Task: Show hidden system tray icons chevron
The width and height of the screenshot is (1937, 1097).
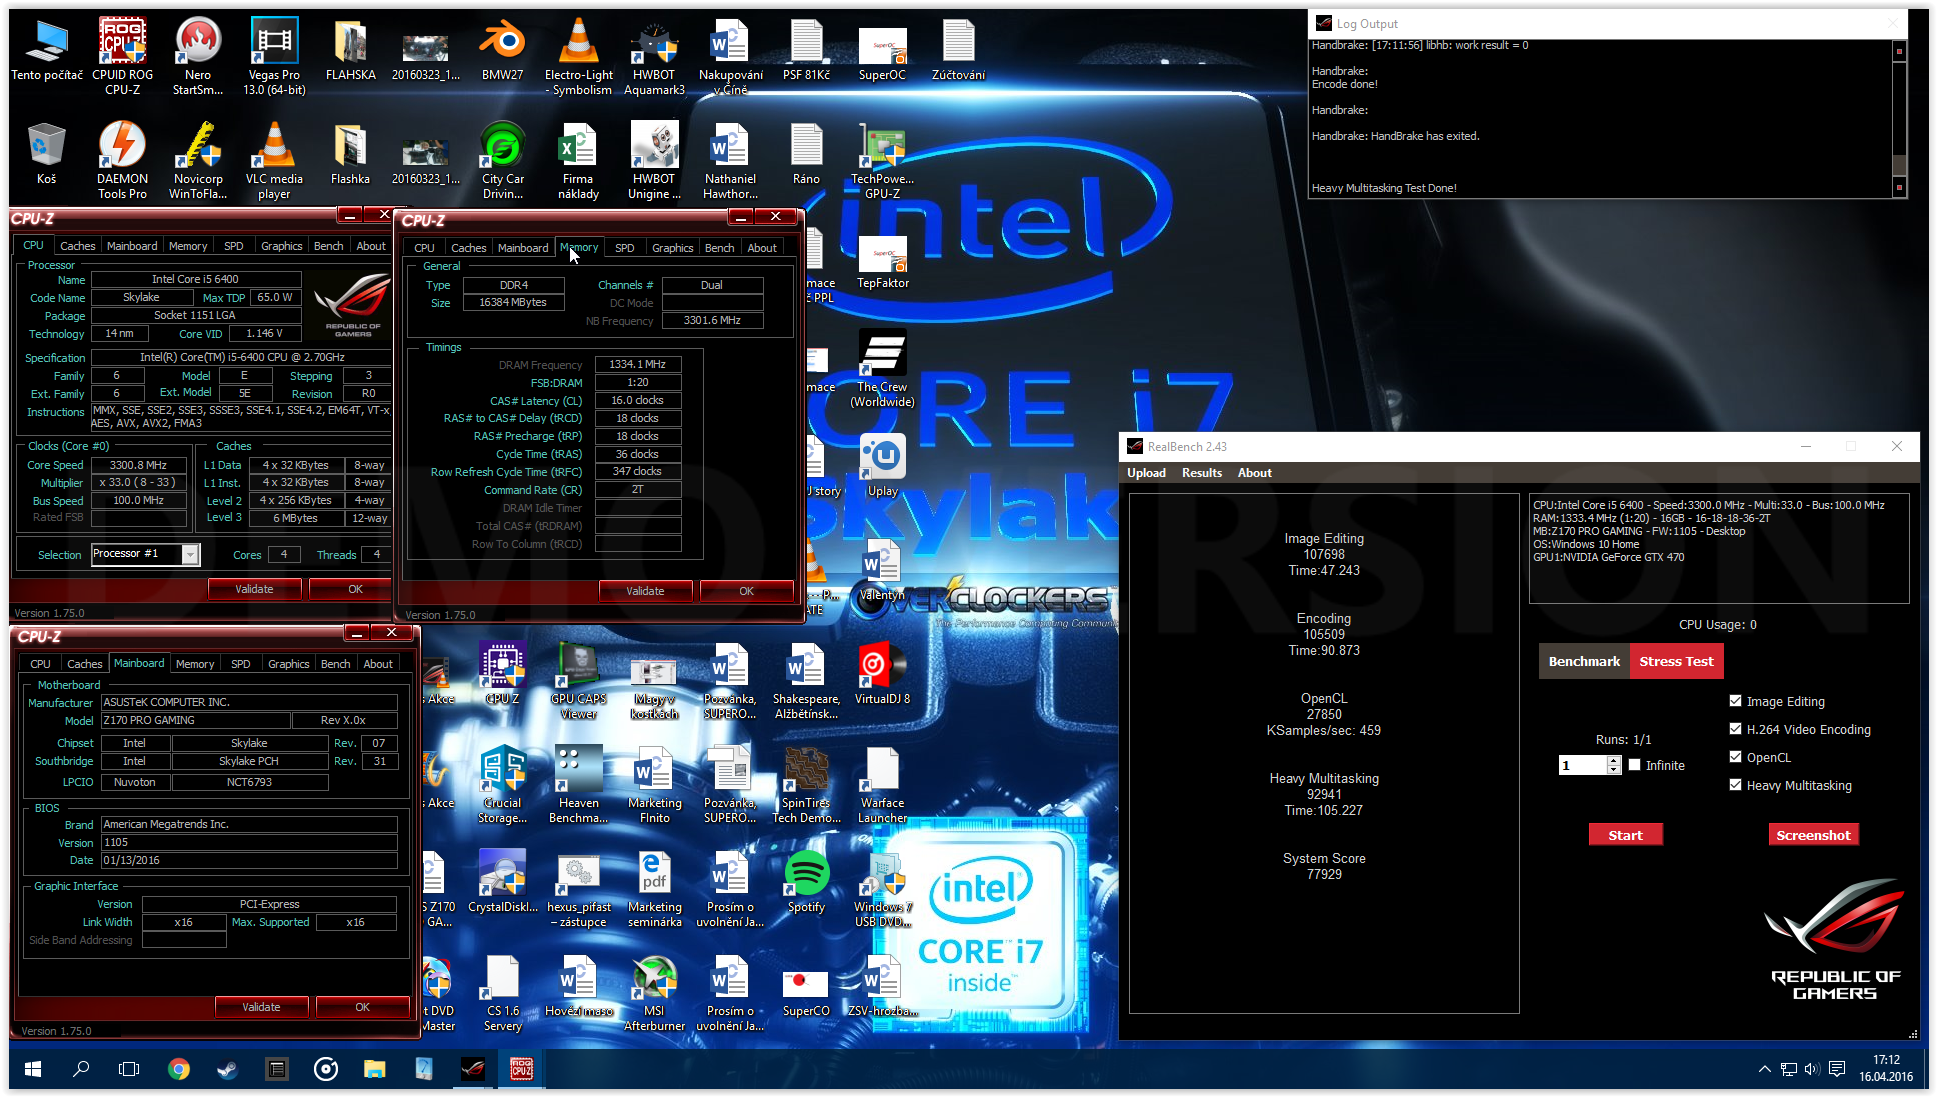Action: pyautogui.click(x=1764, y=1069)
